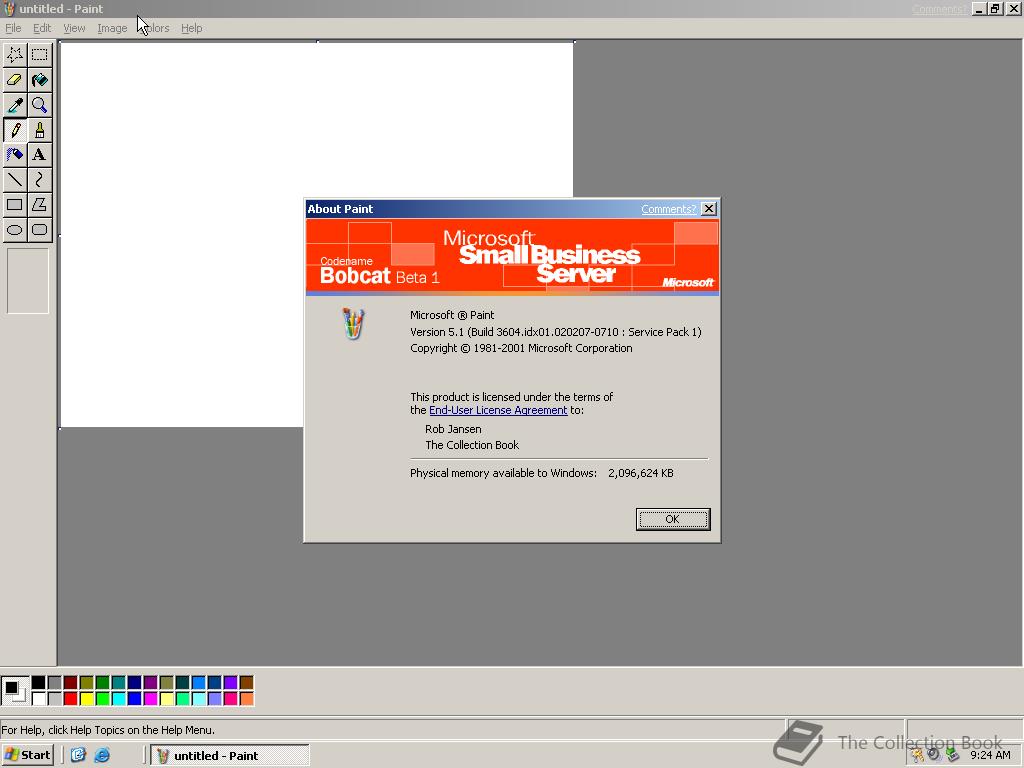Choose the lime green swatch
Image resolution: width=1024 pixels, height=768 pixels.
click(103, 699)
